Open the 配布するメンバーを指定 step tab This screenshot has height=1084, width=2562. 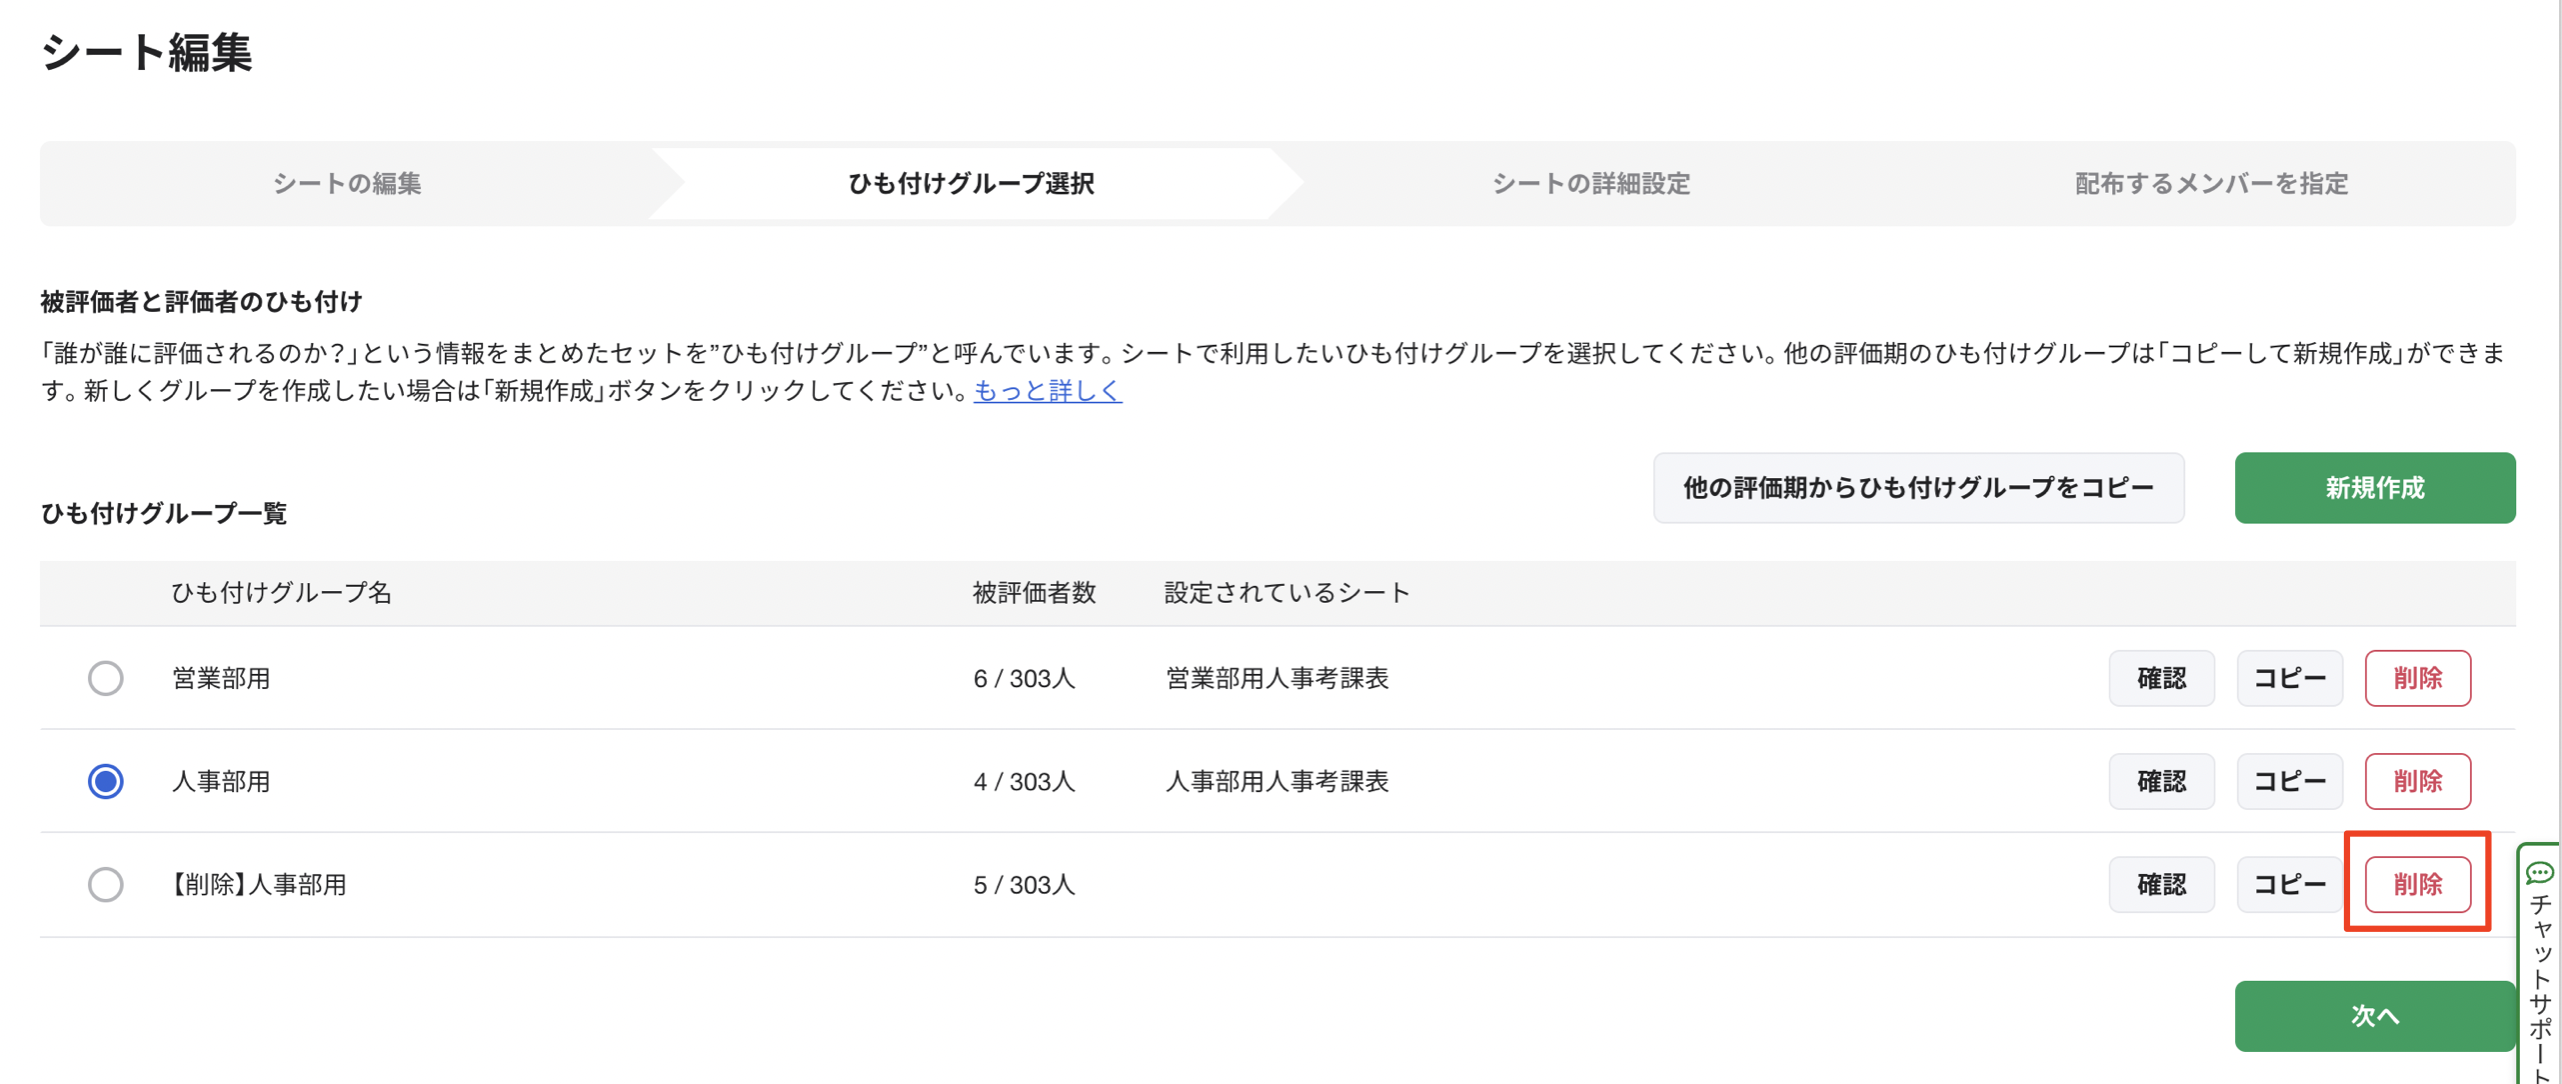[x=2211, y=184]
